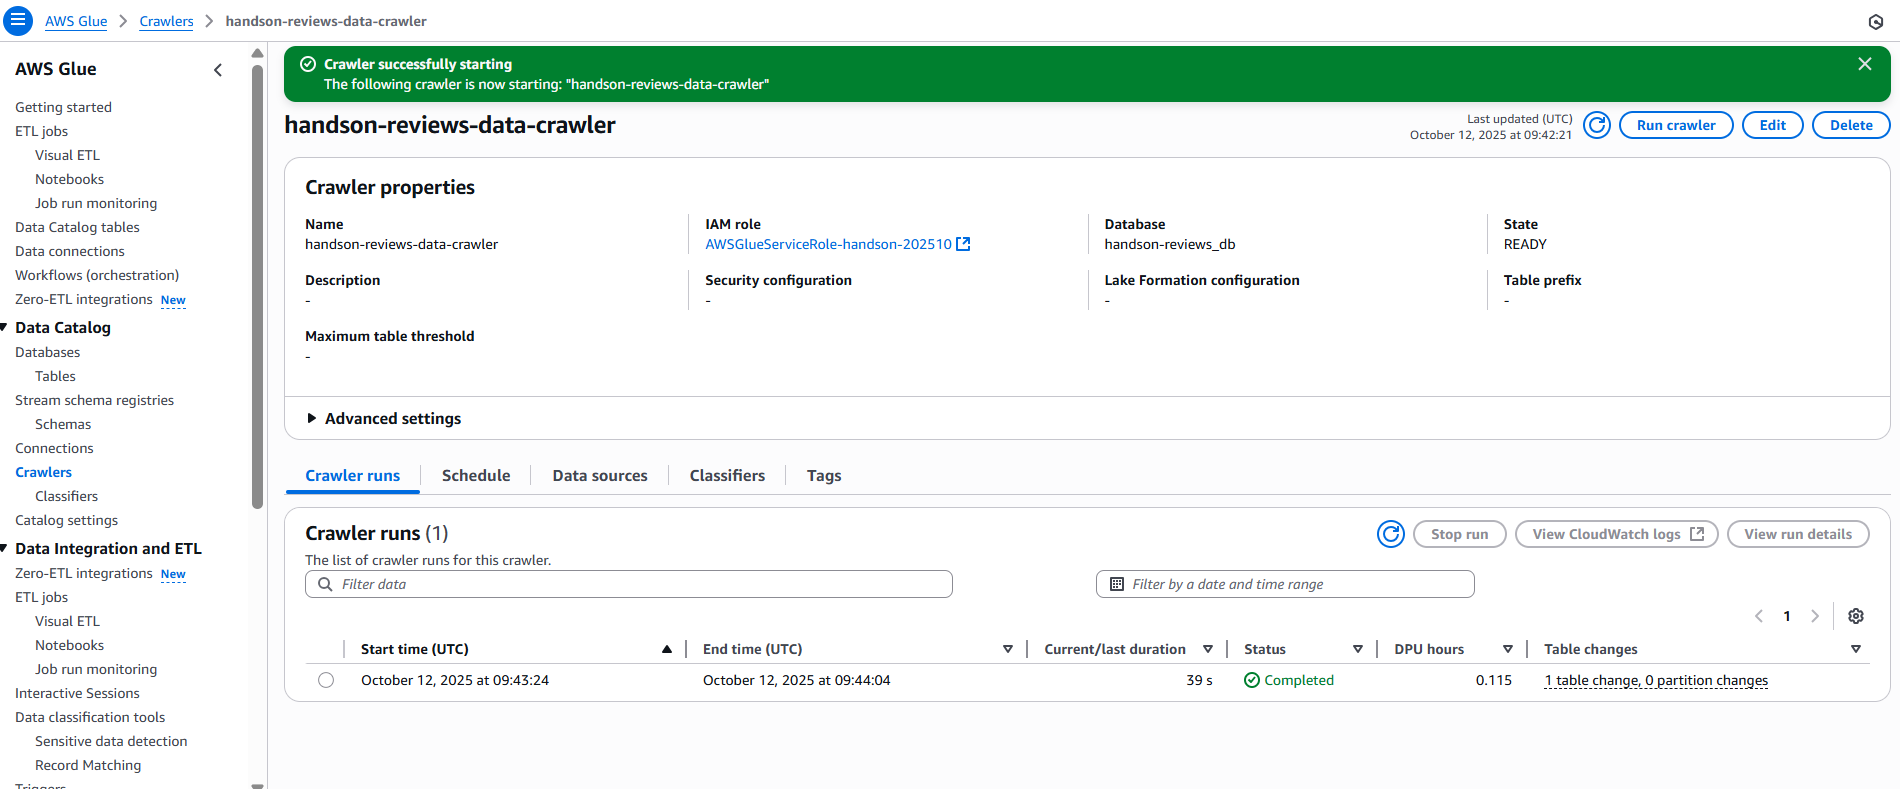1900x789 pixels.
Task: Open Sensitive data detection in sidebar
Action: pos(111,741)
